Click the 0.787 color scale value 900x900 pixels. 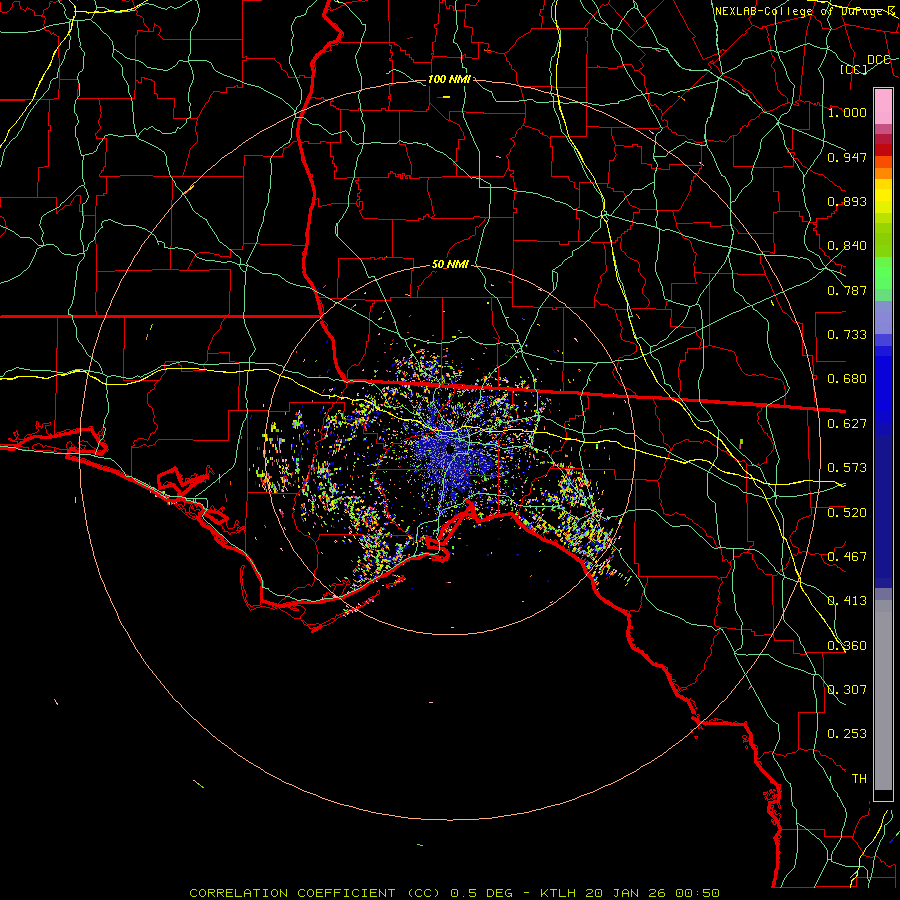tap(847, 290)
